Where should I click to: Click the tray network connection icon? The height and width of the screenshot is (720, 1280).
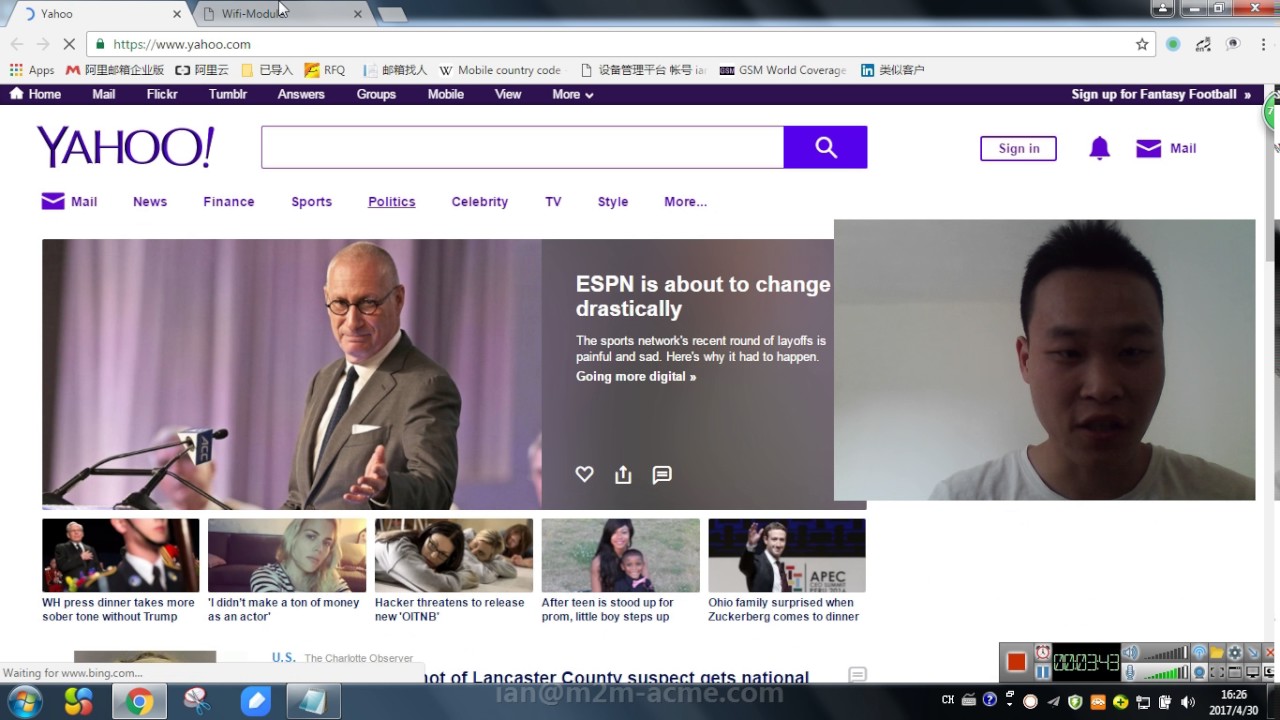coord(1143,702)
